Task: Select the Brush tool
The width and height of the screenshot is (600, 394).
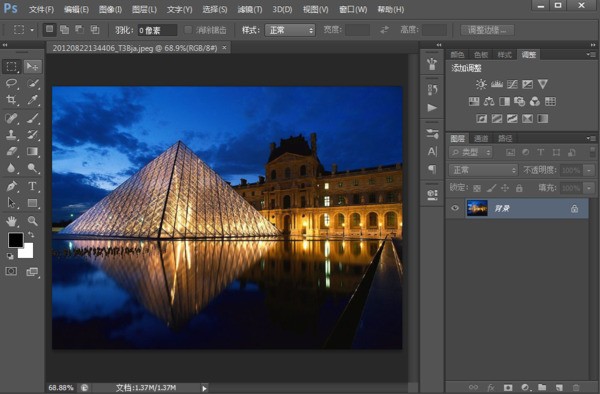Action: [33, 118]
